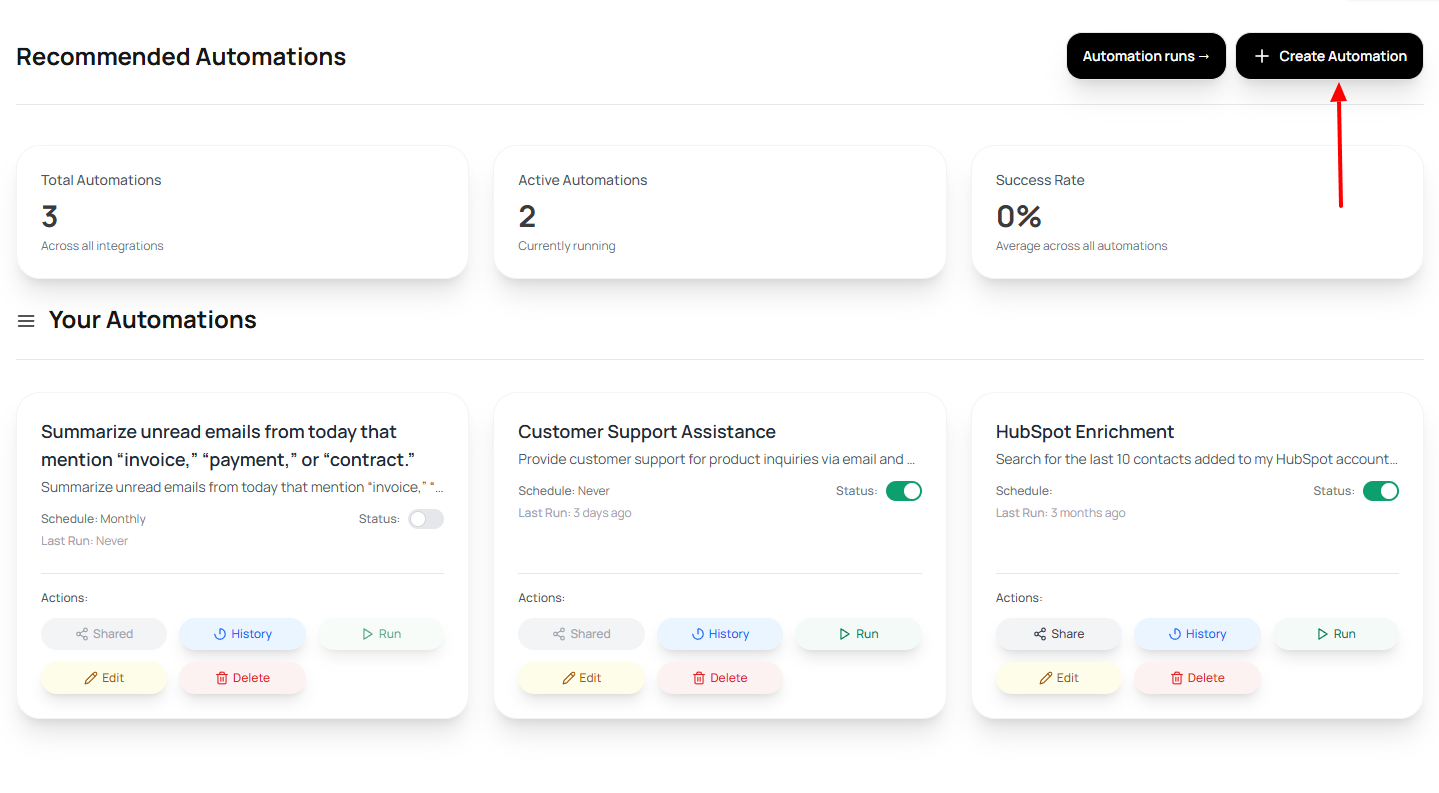
Task: Click the pencil icon on Summarize emails Edit
Action: click(x=91, y=678)
